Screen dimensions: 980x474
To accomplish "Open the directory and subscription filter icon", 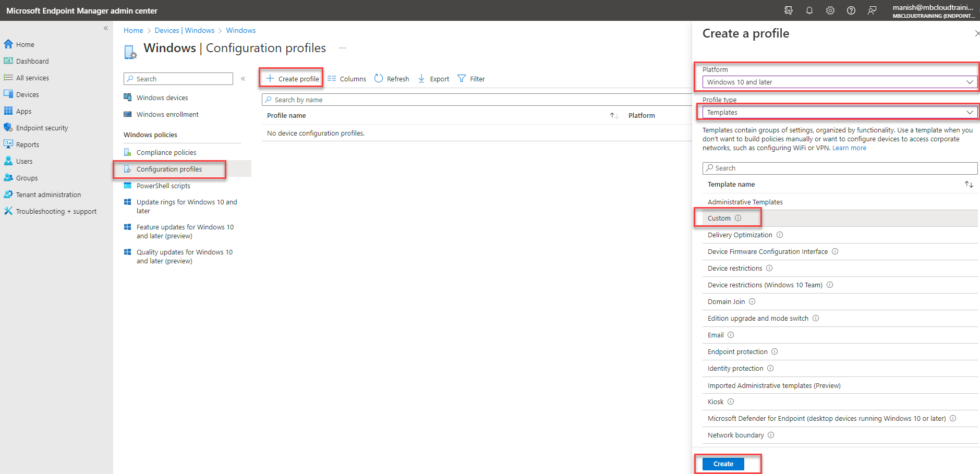I will [789, 11].
